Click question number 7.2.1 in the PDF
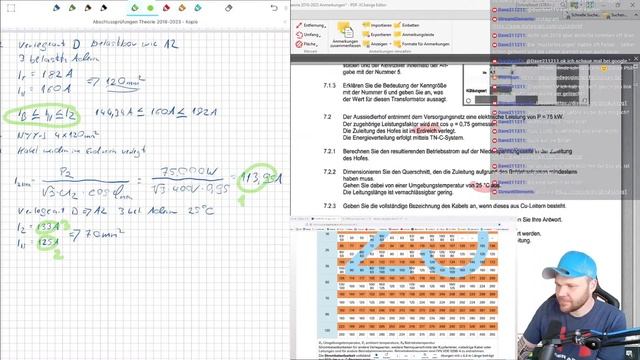 329,151
